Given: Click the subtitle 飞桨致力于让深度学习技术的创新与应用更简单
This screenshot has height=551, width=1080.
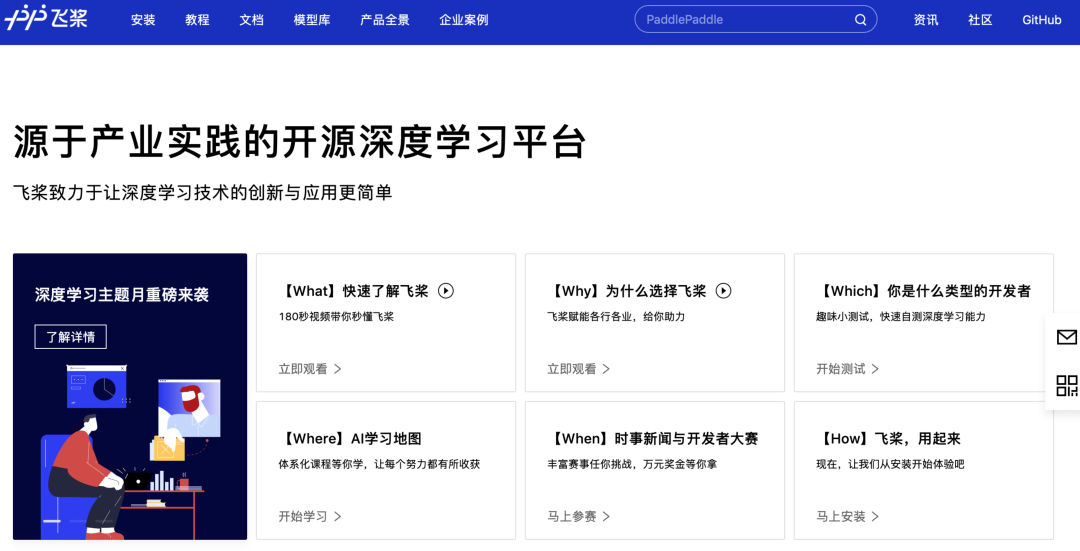Looking at the screenshot, I should pyautogui.click(x=202, y=193).
